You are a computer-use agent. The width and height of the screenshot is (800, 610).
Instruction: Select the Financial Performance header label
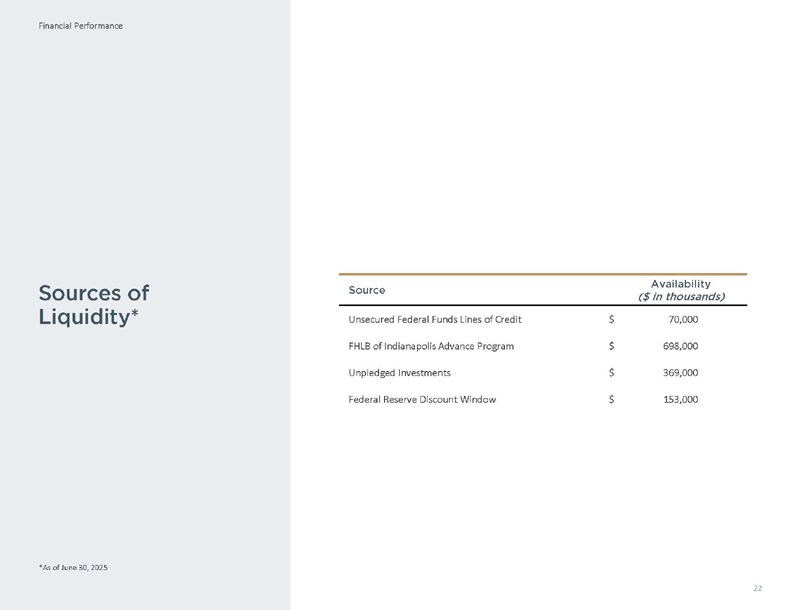[81, 26]
